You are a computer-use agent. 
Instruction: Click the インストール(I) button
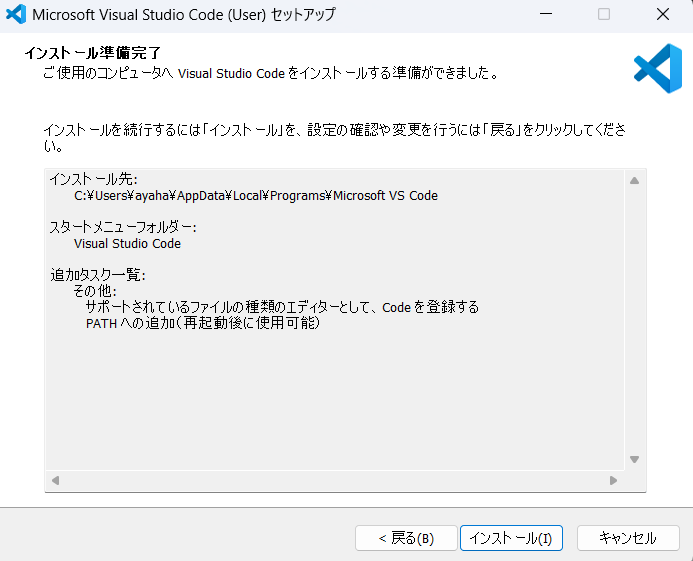511,538
